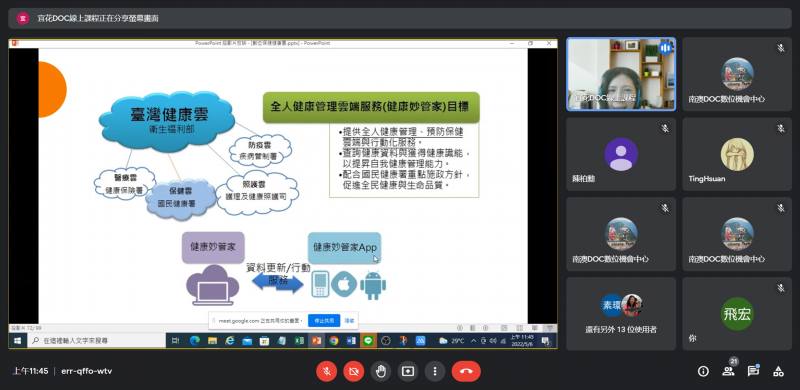Image resolution: width=800 pixels, height=390 pixels.
Task: Open Microsoft Store on the shared taskbar
Action: (264, 340)
